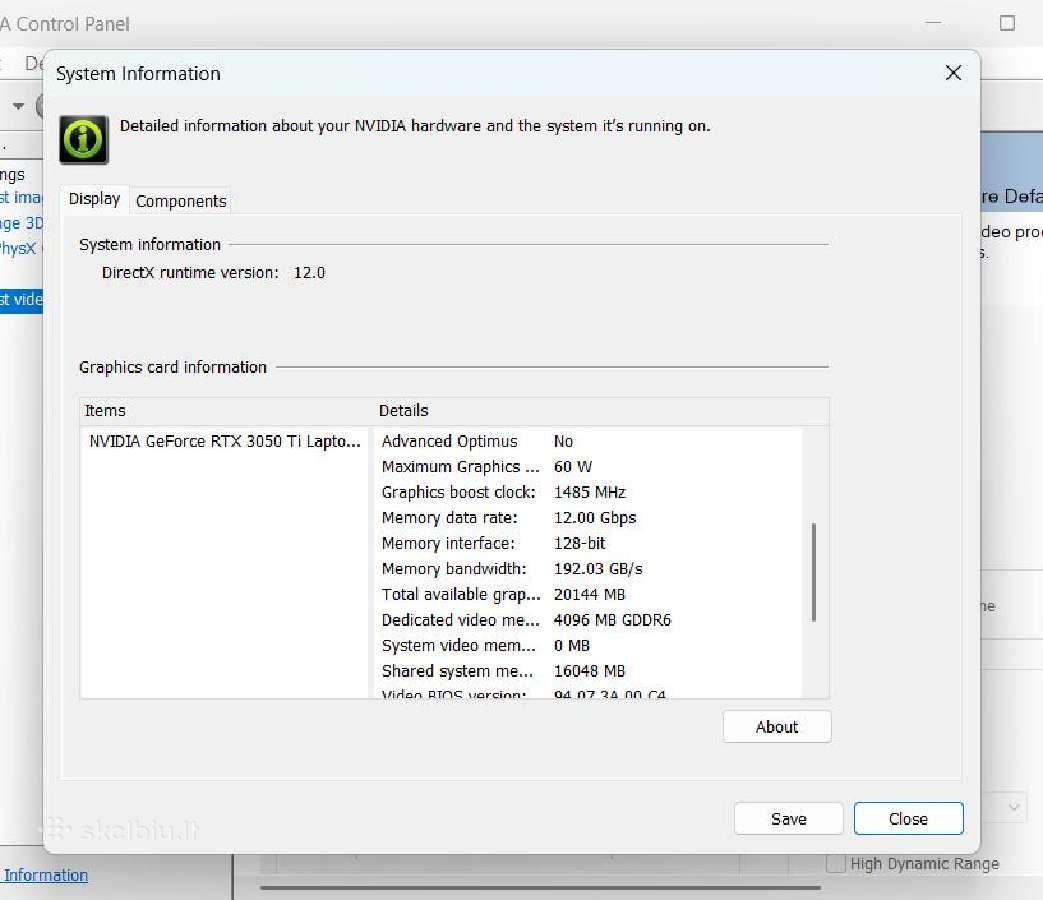
Task: Save the system information
Action: 789,819
